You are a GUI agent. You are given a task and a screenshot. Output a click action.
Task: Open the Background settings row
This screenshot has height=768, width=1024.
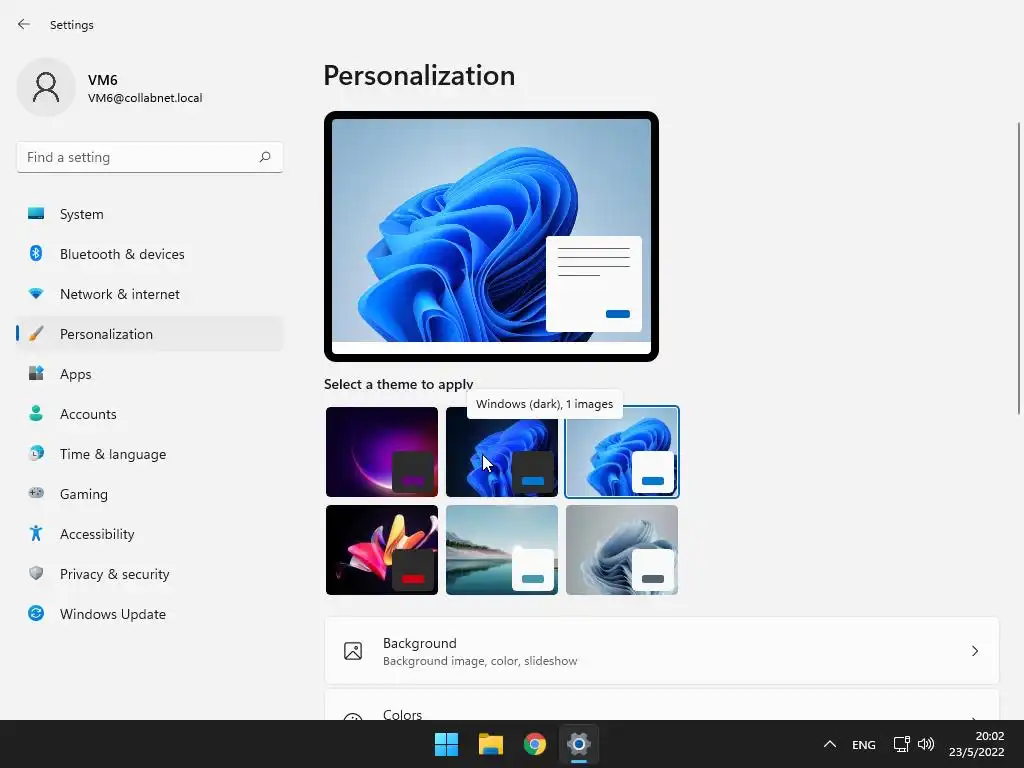pyautogui.click(x=662, y=651)
